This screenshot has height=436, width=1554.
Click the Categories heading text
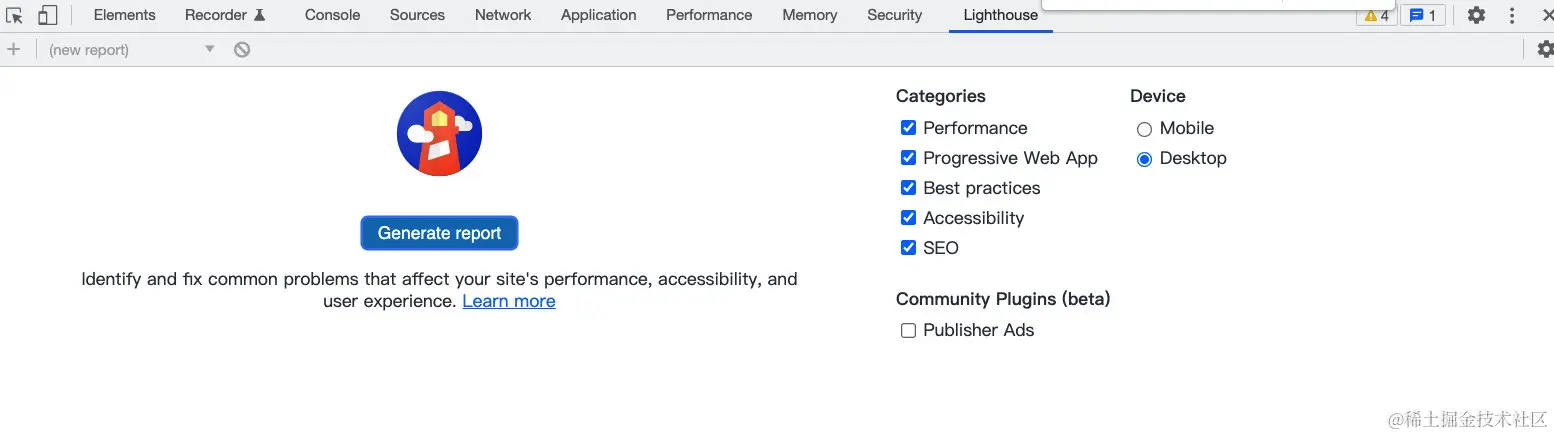point(941,96)
